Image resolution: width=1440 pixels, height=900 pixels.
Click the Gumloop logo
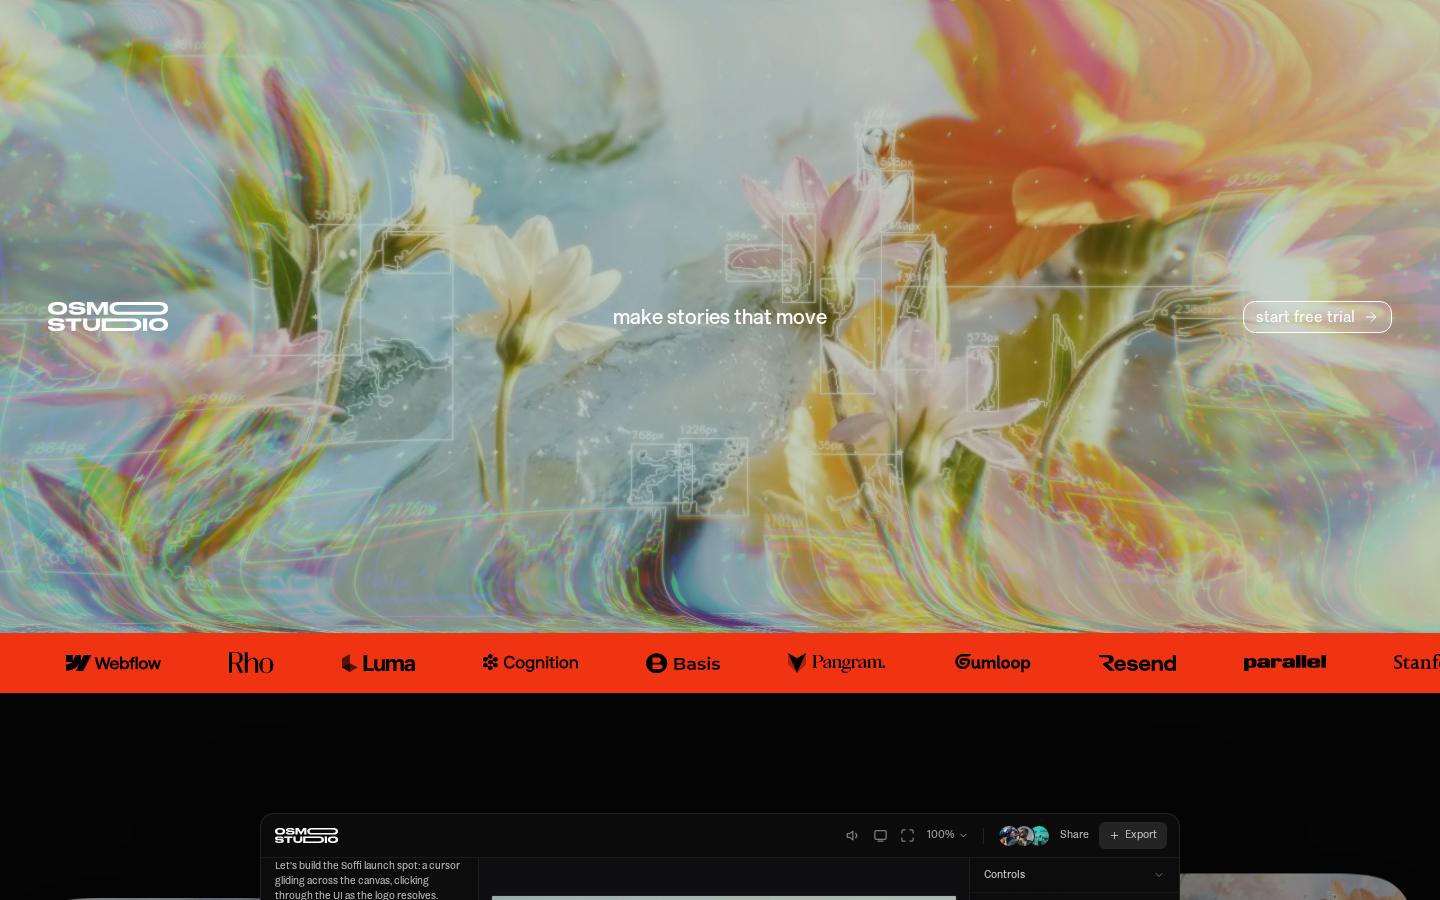coord(992,662)
